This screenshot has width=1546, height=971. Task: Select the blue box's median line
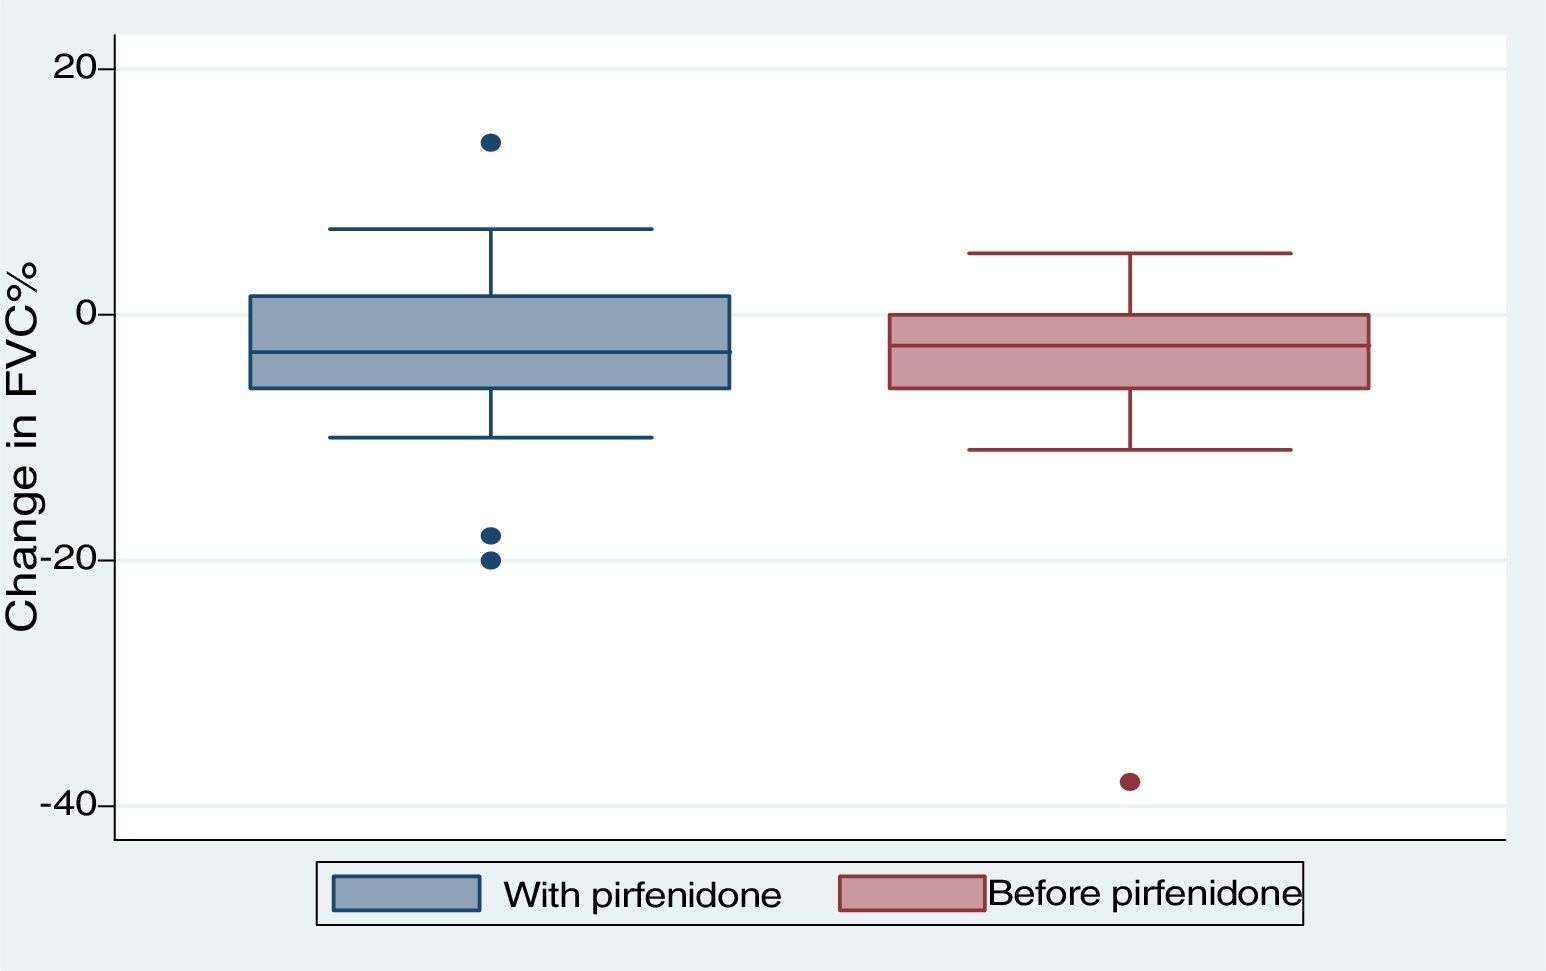[490, 352]
